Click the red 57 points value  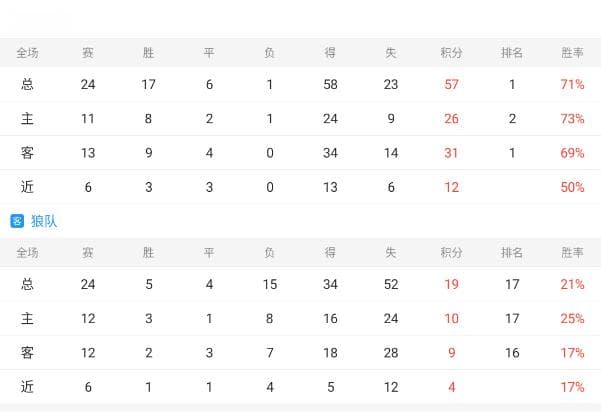tap(451, 84)
